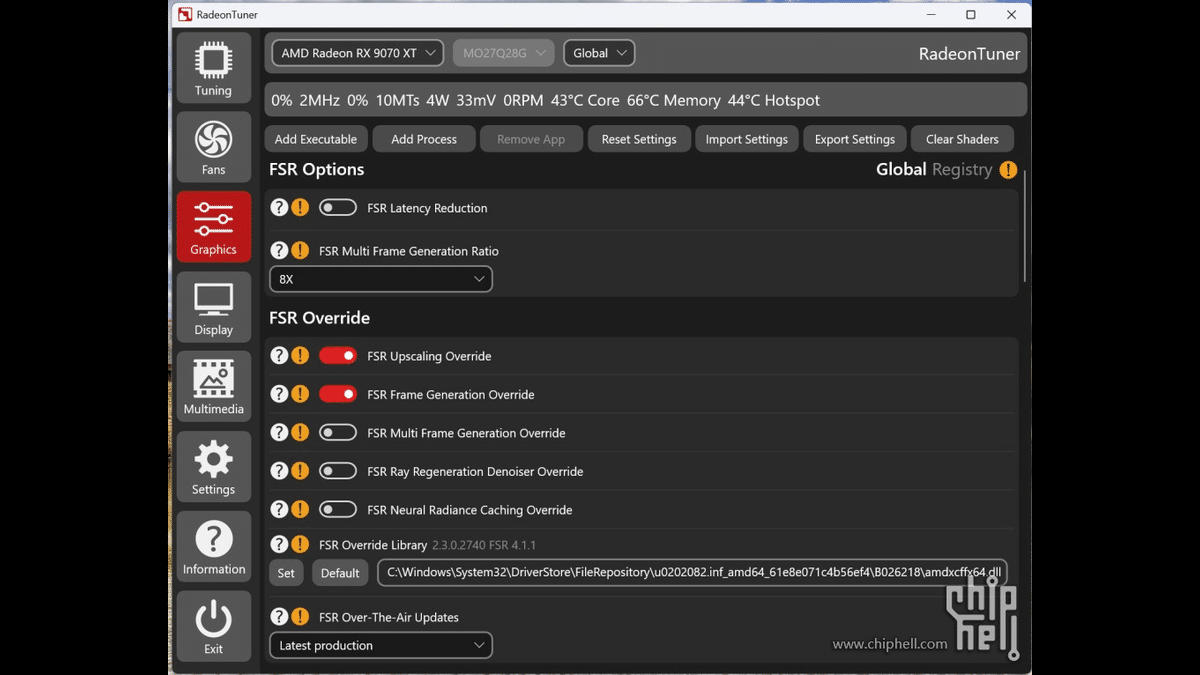Open the Information help section

click(x=213, y=547)
